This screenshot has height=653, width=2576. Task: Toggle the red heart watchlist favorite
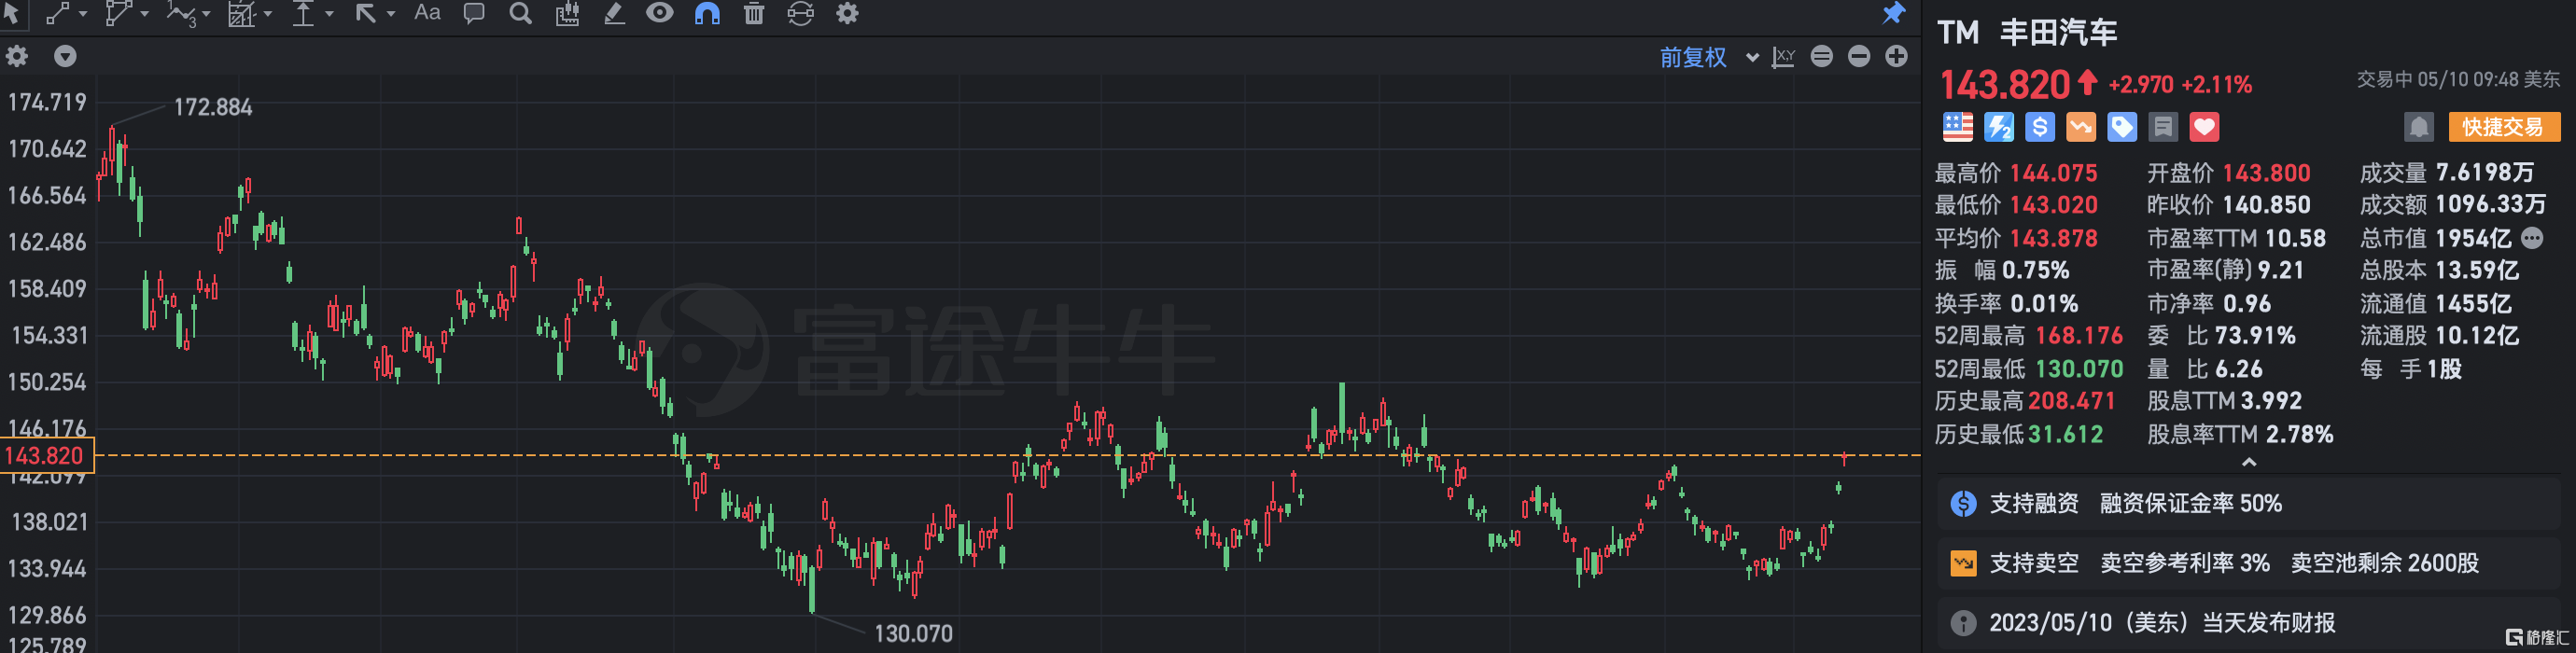coord(2204,127)
